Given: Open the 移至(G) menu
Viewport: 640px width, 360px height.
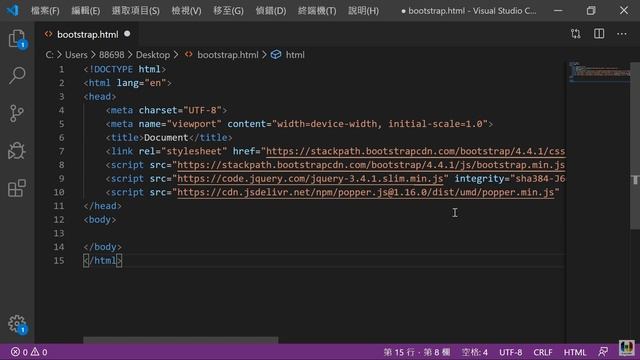Looking at the screenshot, I should pyautogui.click(x=229, y=11).
